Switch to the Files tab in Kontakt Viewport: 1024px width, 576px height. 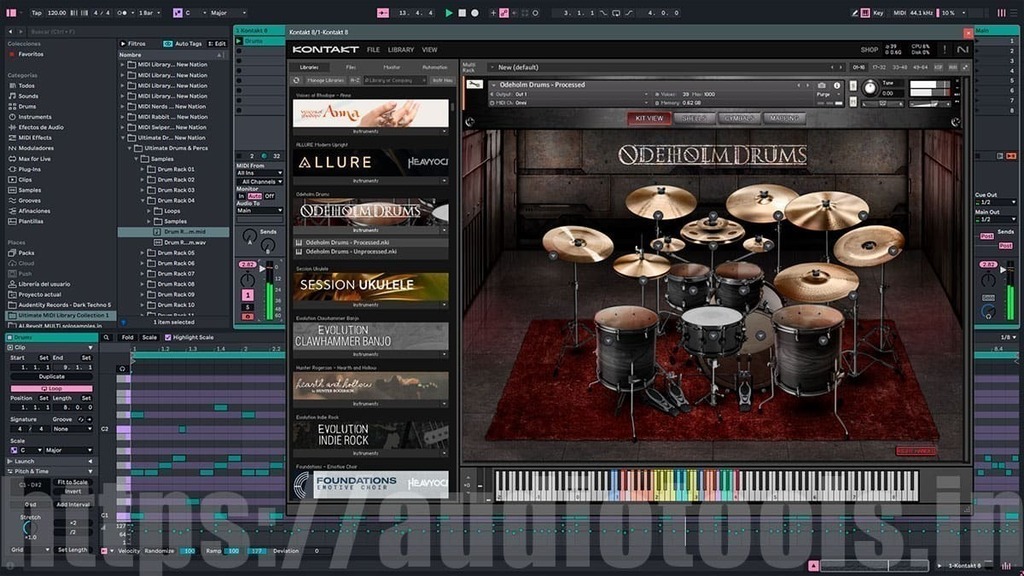pos(351,67)
